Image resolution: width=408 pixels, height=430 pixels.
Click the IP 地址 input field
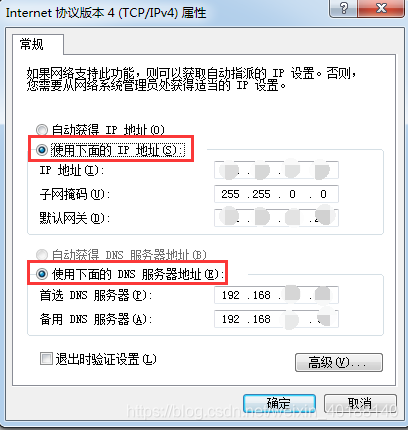276,170
